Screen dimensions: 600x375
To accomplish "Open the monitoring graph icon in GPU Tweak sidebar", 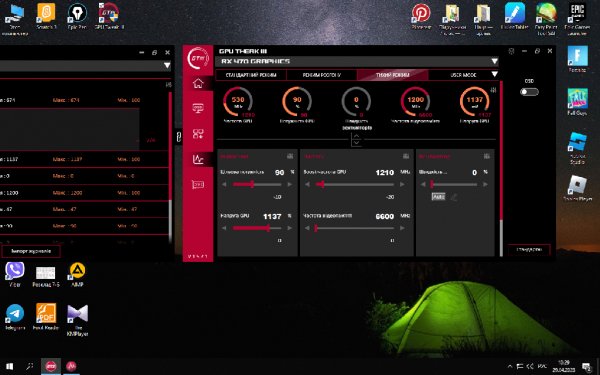I will [x=198, y=159].
